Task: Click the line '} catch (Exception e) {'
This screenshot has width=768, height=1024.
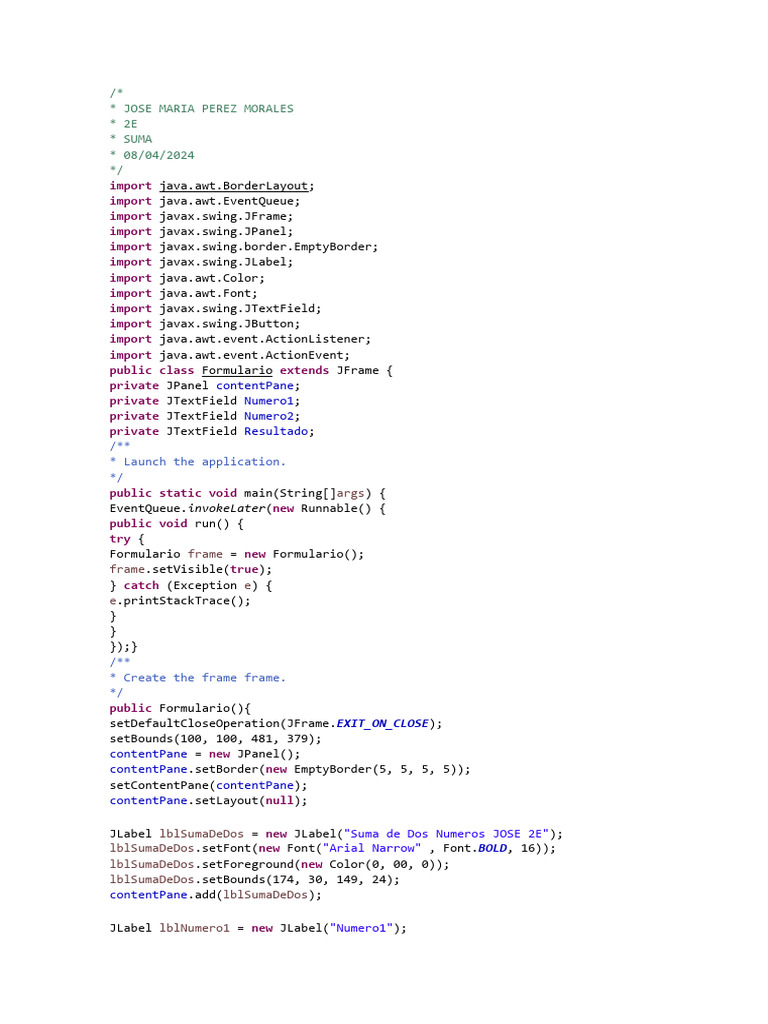Action: pos(191,585)
